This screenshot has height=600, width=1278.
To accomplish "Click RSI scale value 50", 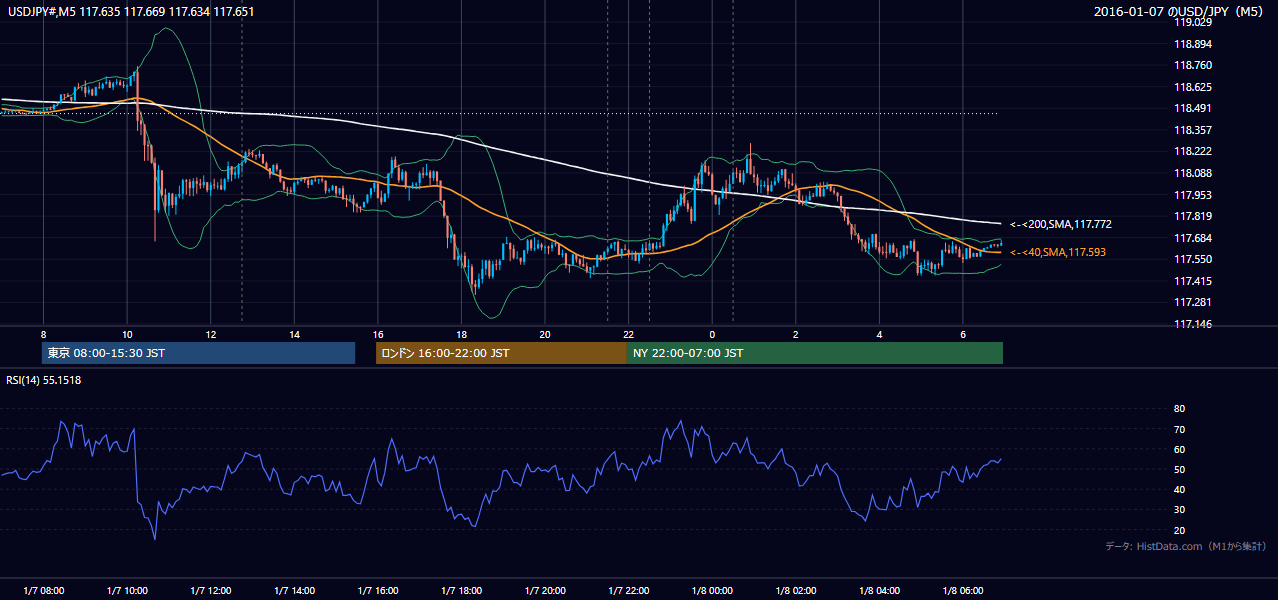I will point(1179,469).
